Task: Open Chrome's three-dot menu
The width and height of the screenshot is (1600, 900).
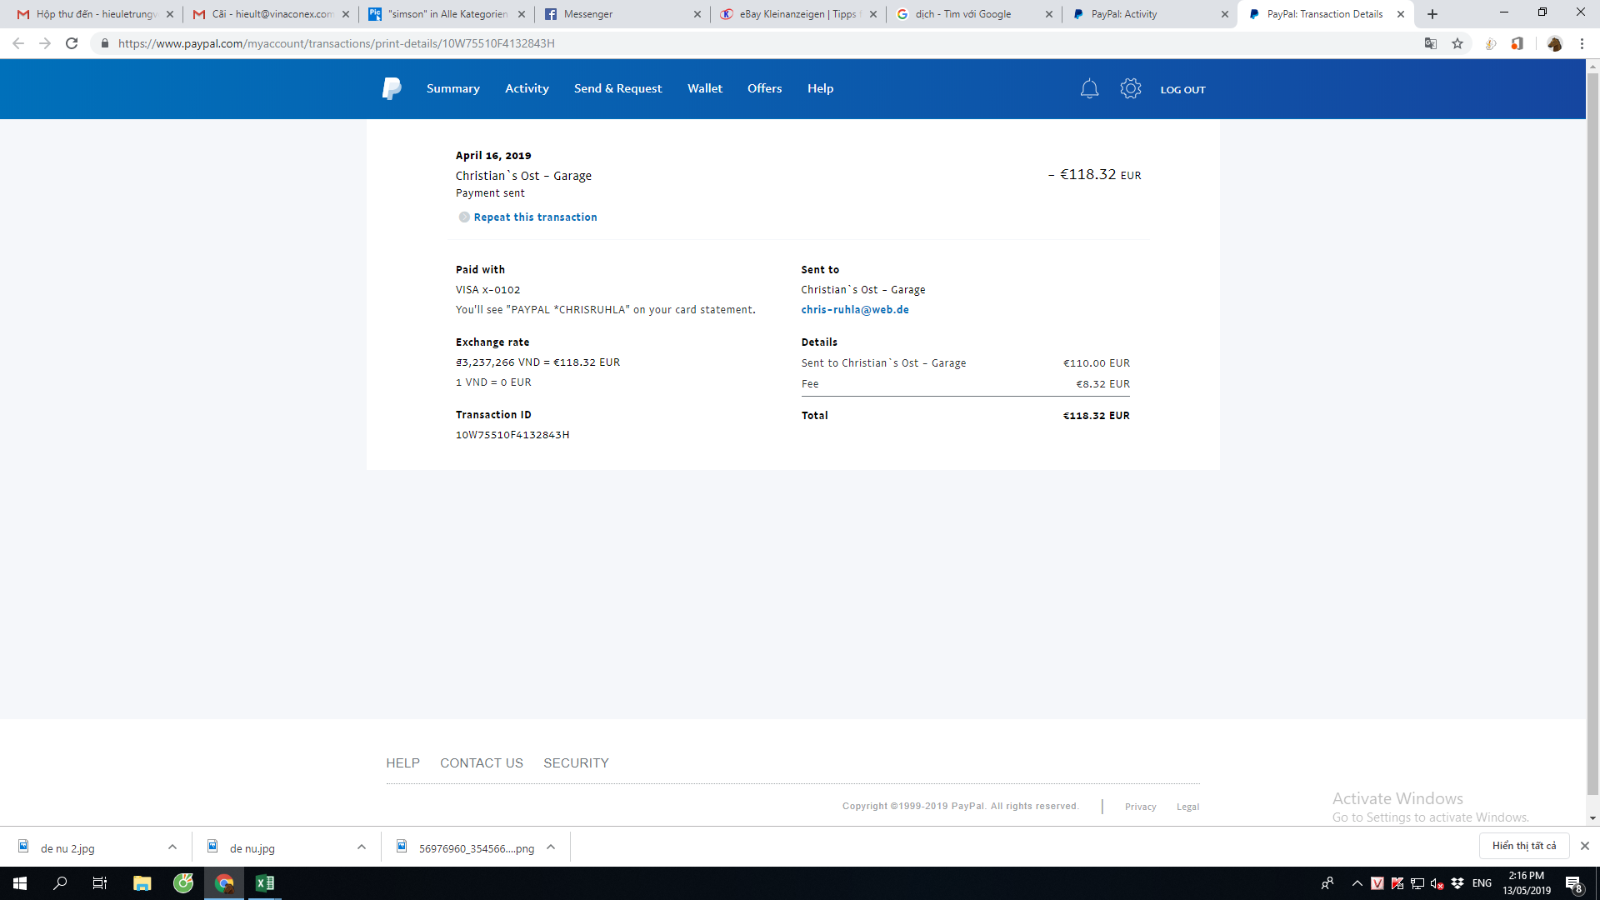Action: click(x=1582, y=43)
